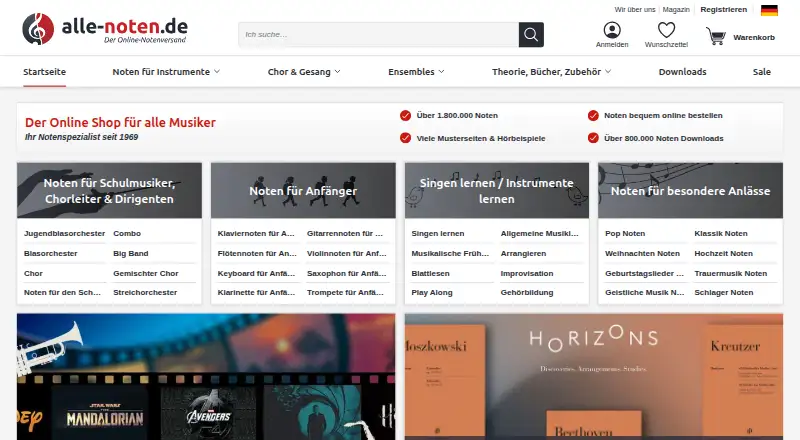Click the magnifier search button
This screenshot has width=800, height=440.
coord(531,35)
